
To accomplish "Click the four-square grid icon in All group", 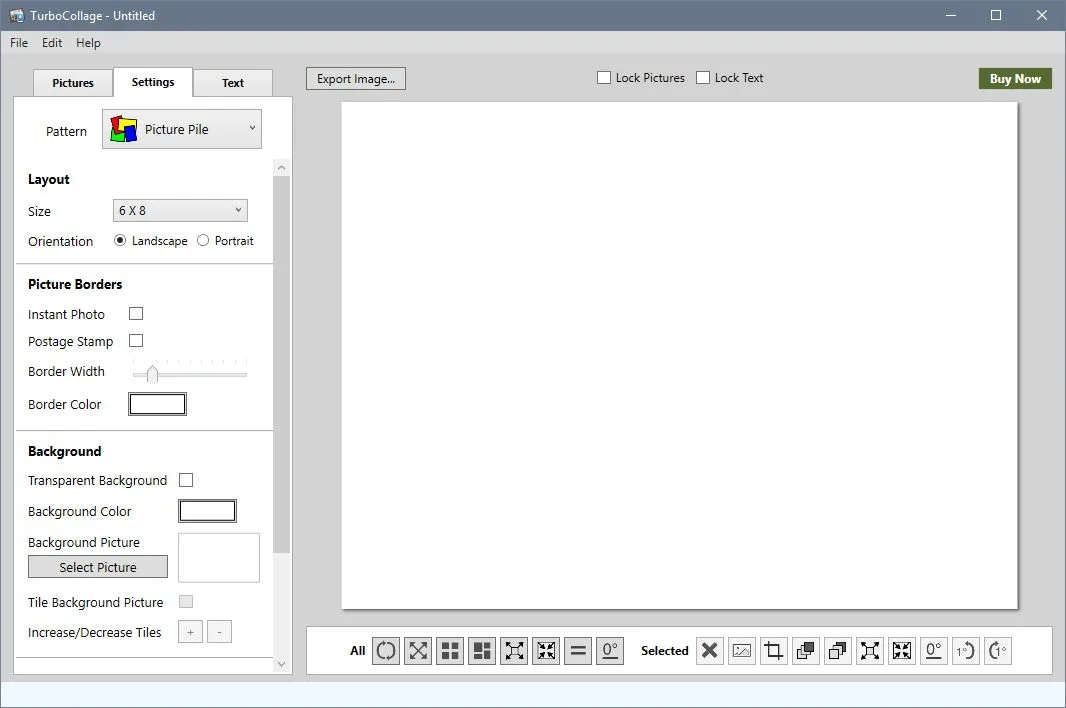I will tap(450, 651).
